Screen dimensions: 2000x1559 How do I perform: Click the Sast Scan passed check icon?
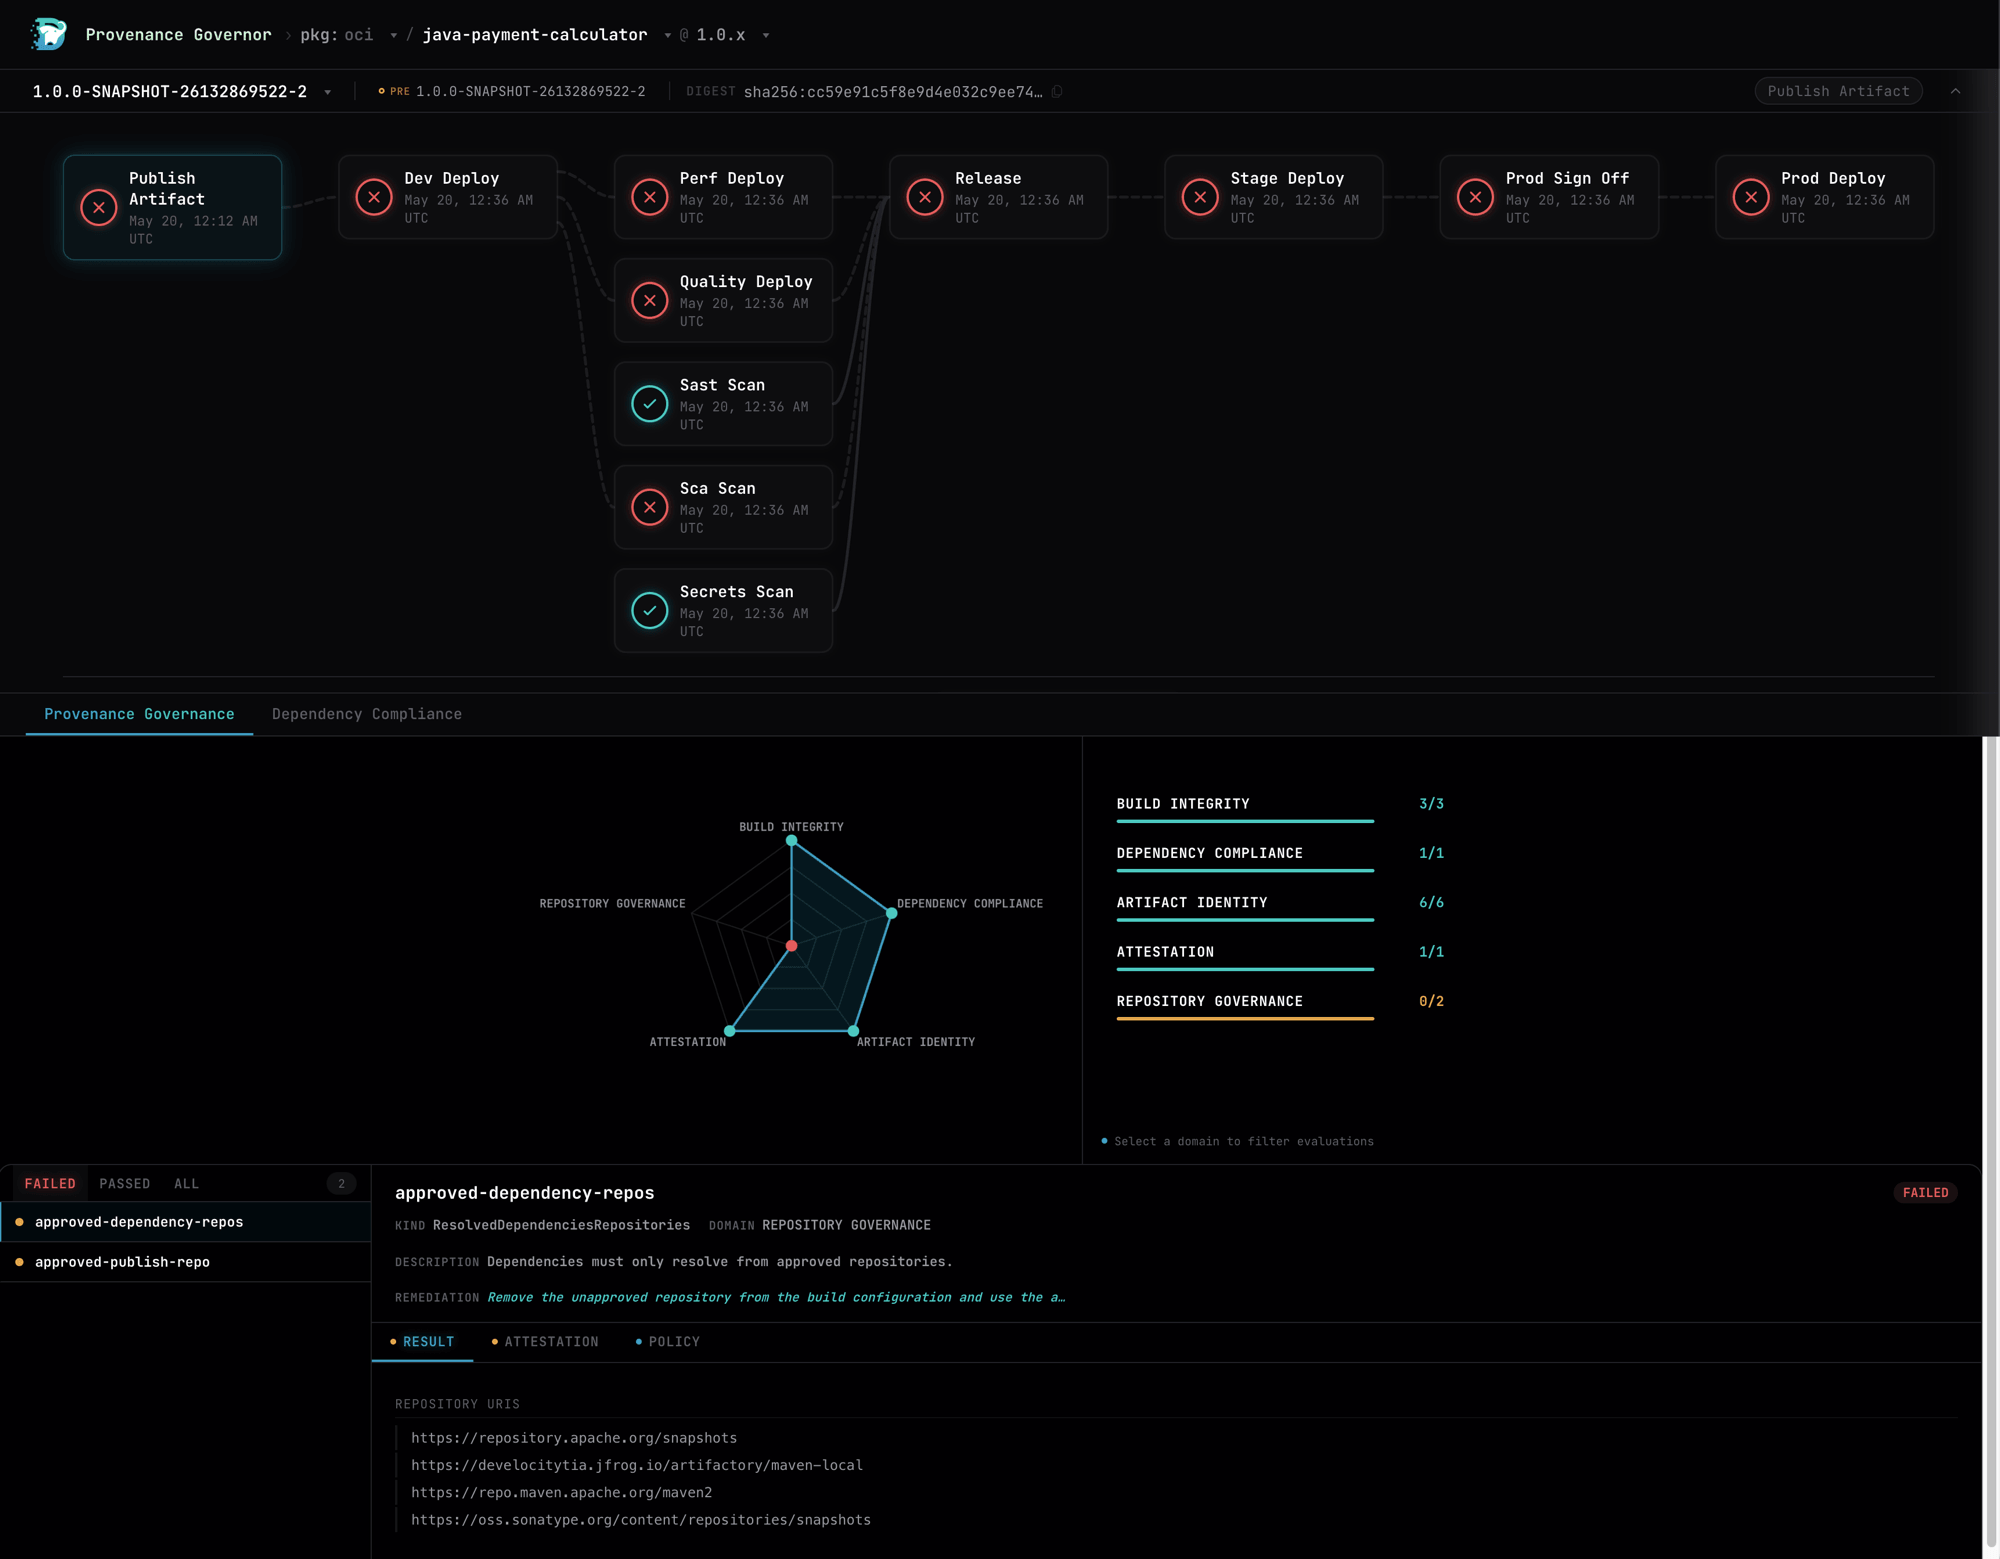tap(650, 404)
